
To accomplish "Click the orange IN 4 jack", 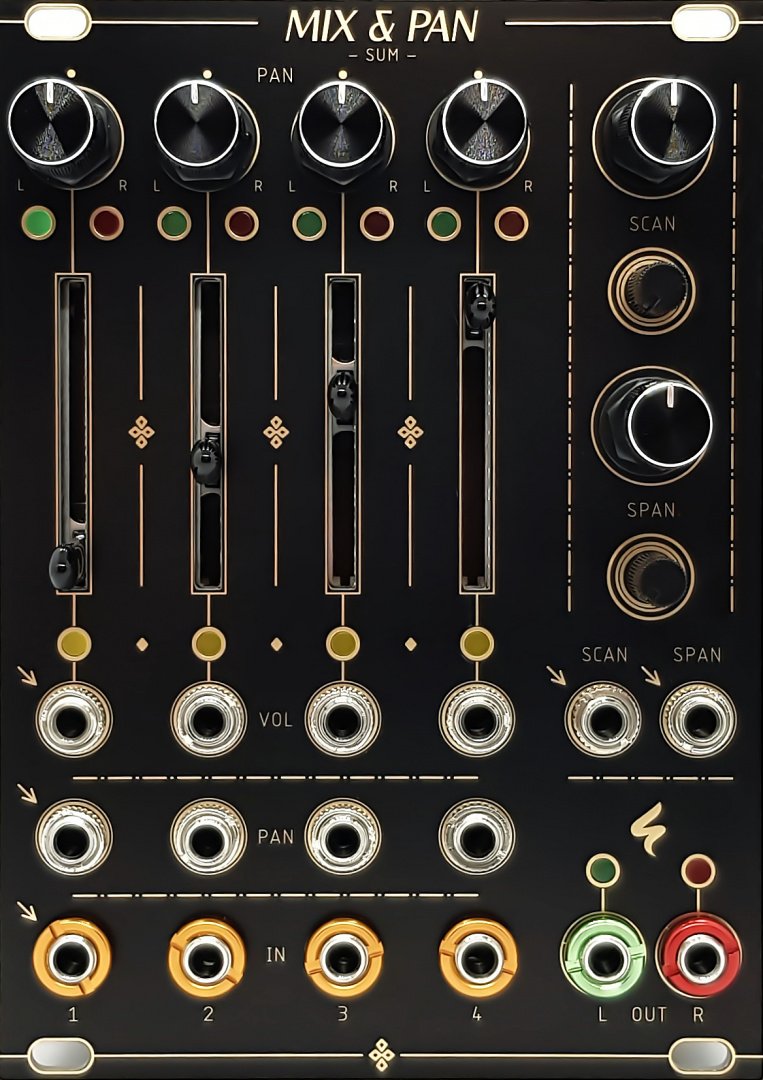I will [x=479, y=957].
